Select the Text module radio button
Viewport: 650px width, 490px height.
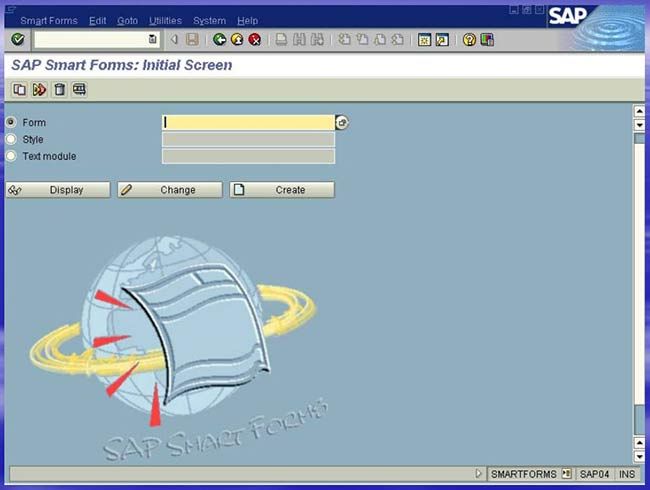click(11, 156)
